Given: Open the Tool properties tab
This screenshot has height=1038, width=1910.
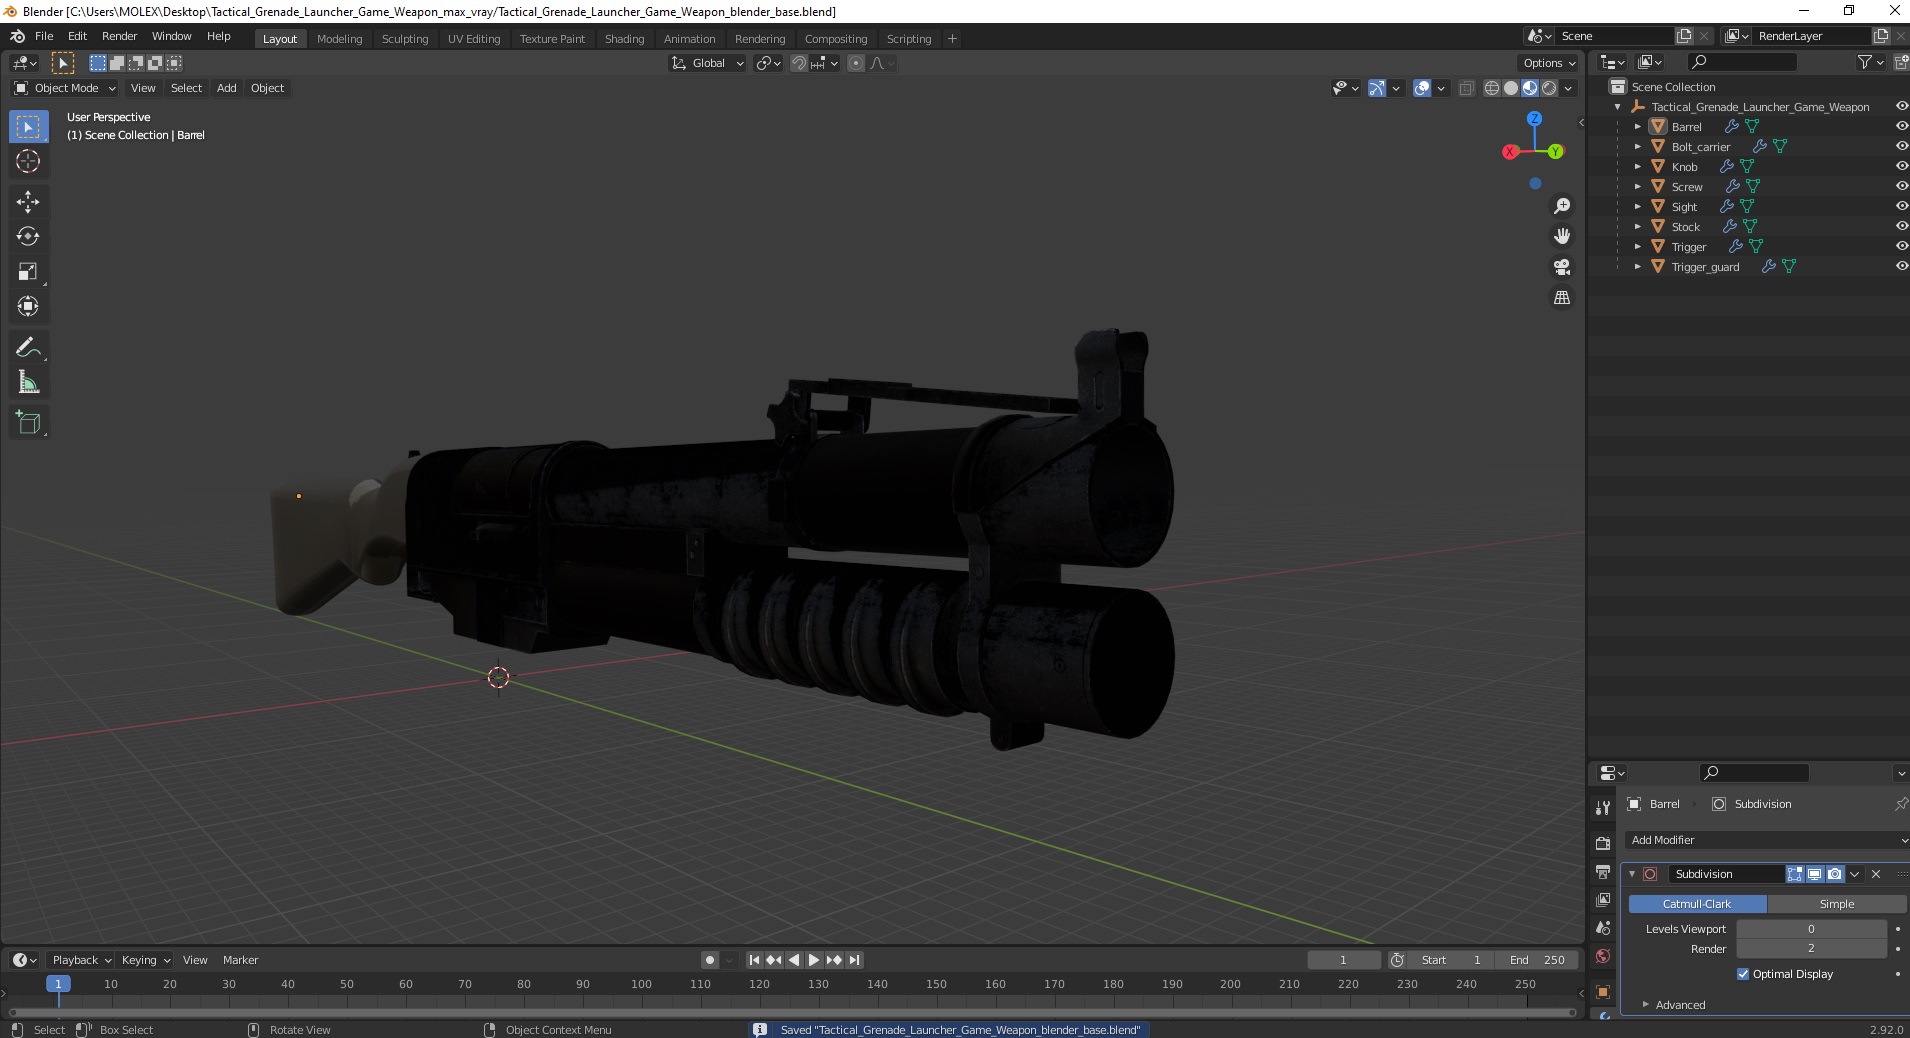Looking at the screenshot, I should click(x=1603, y=807).
